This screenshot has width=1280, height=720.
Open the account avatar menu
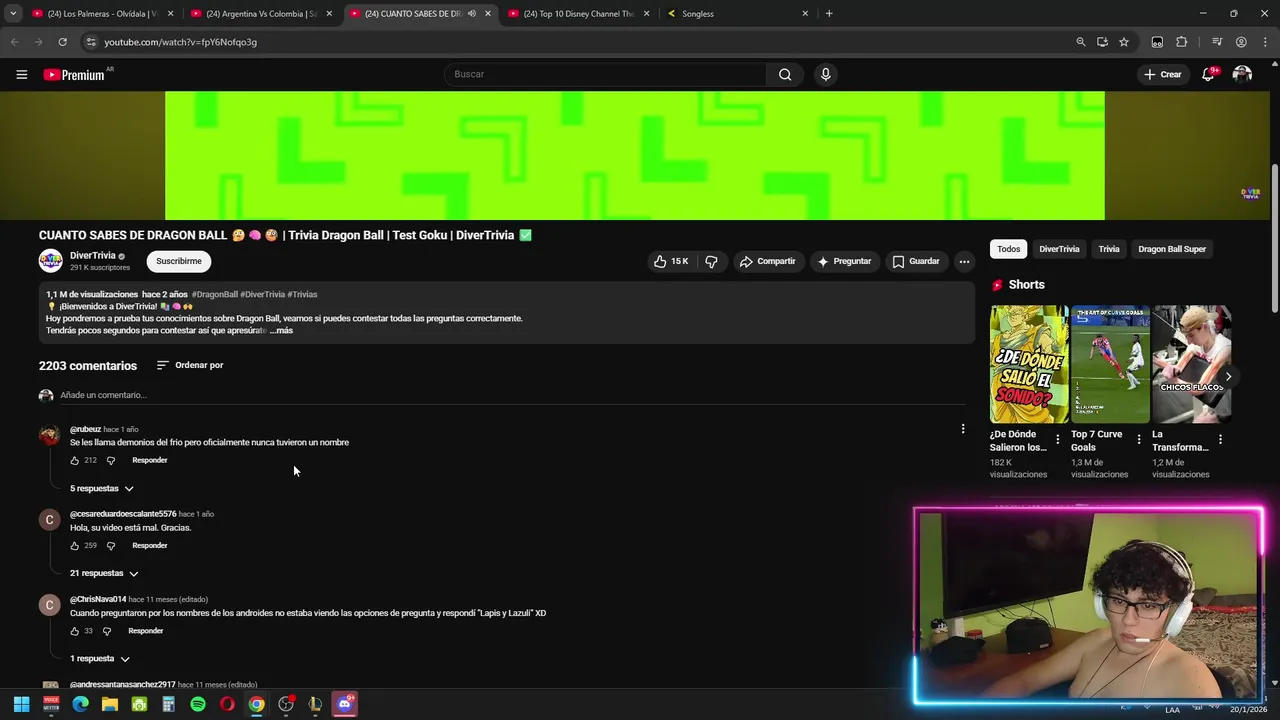pyautogui.click(x=1242, y=74)
